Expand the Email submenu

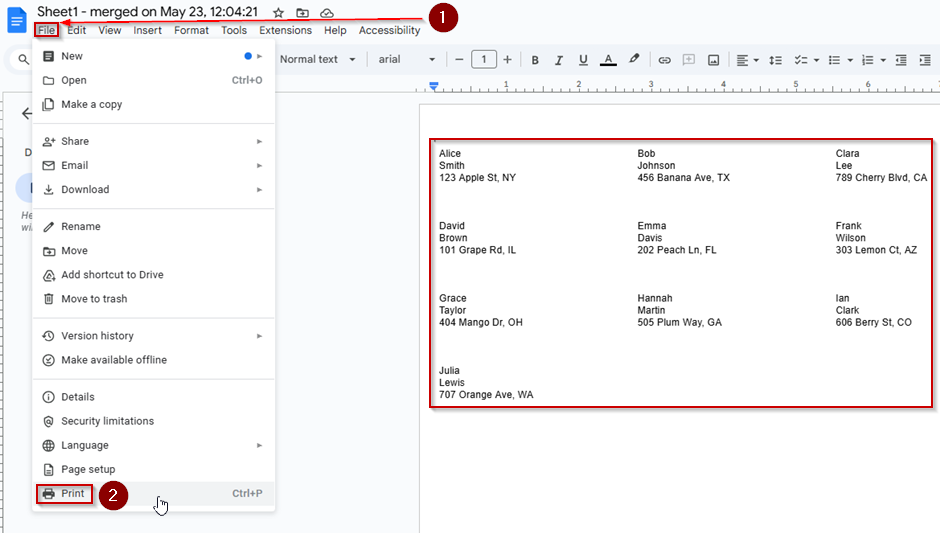tap(153, 165)
